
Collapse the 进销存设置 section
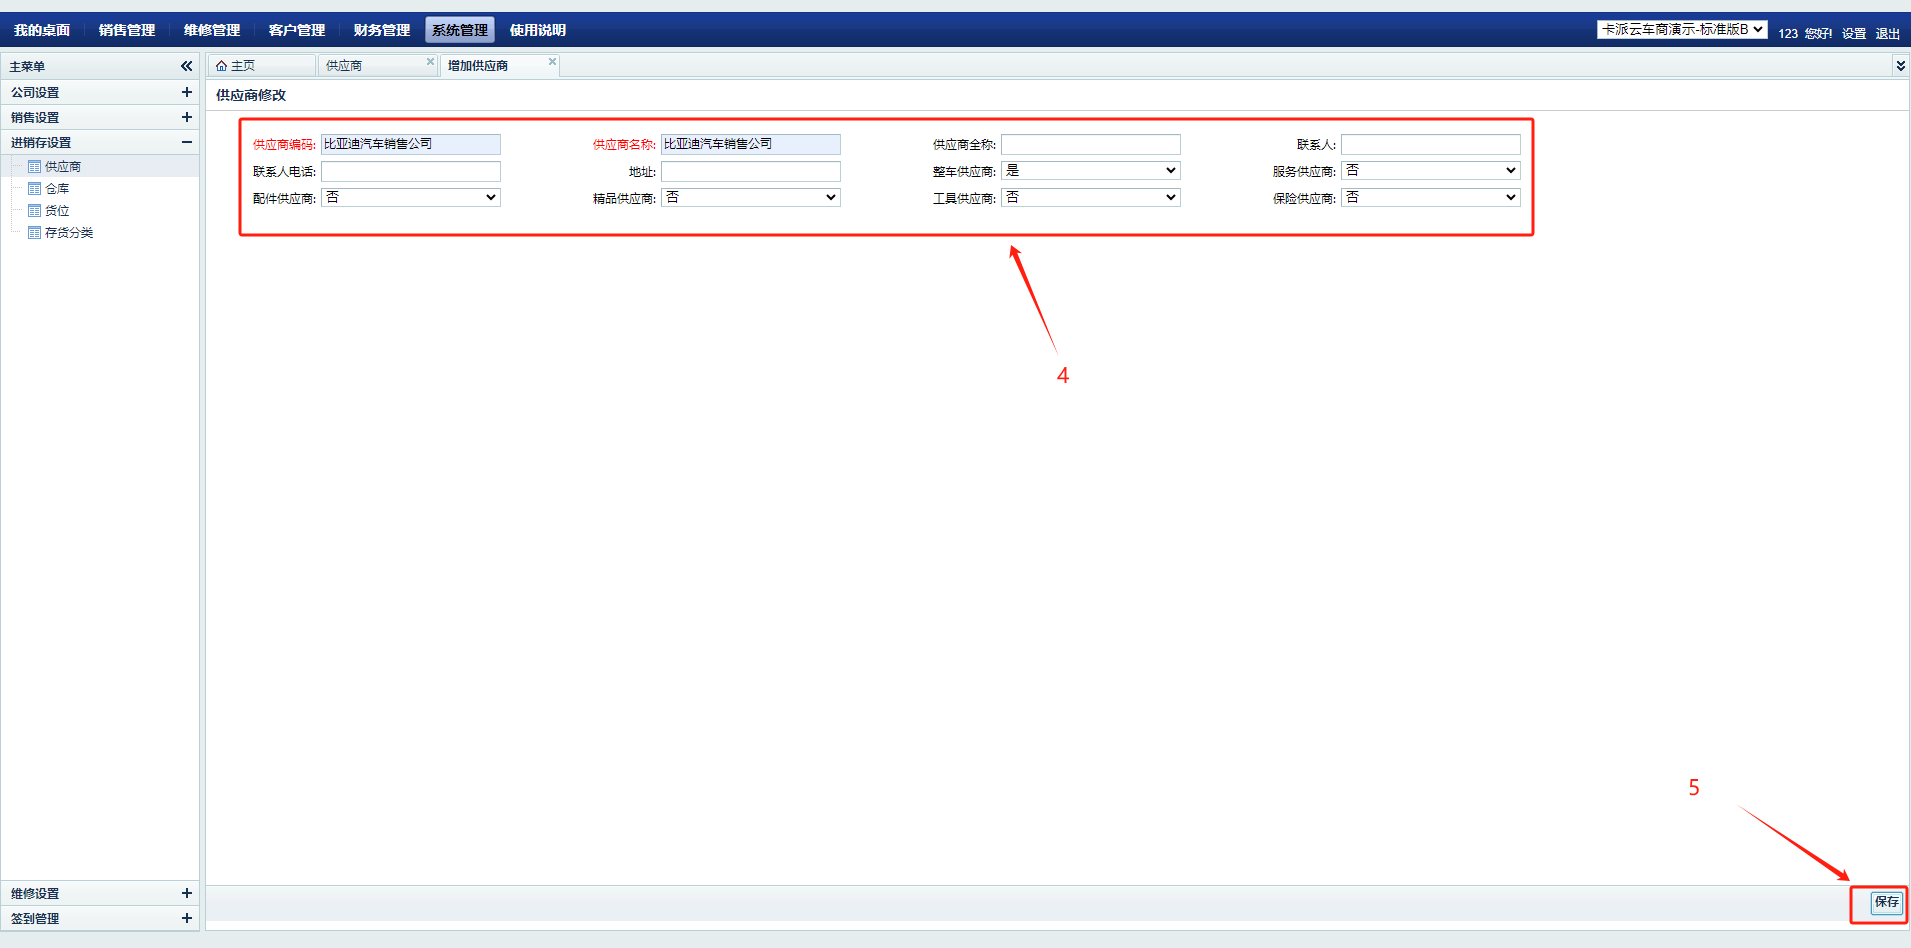coord(186,142)
